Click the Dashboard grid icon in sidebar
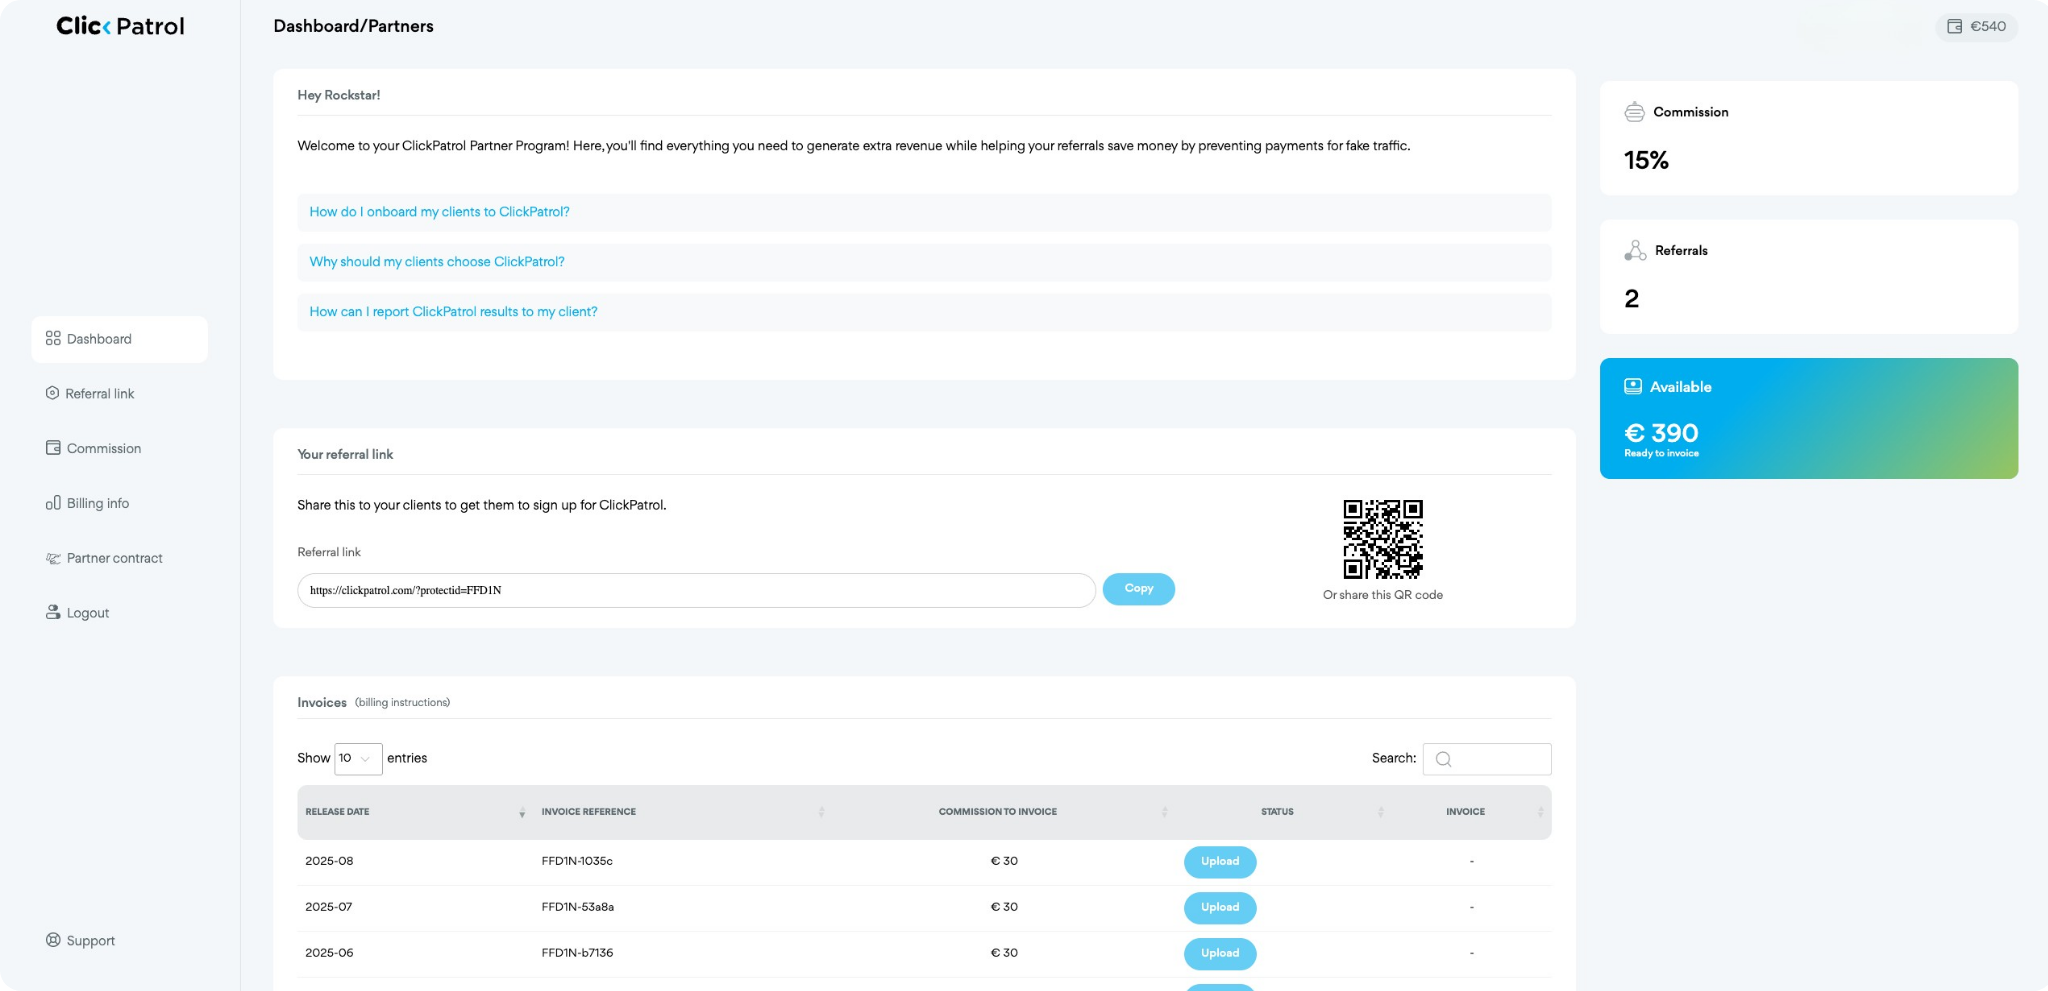 [53, 339]
